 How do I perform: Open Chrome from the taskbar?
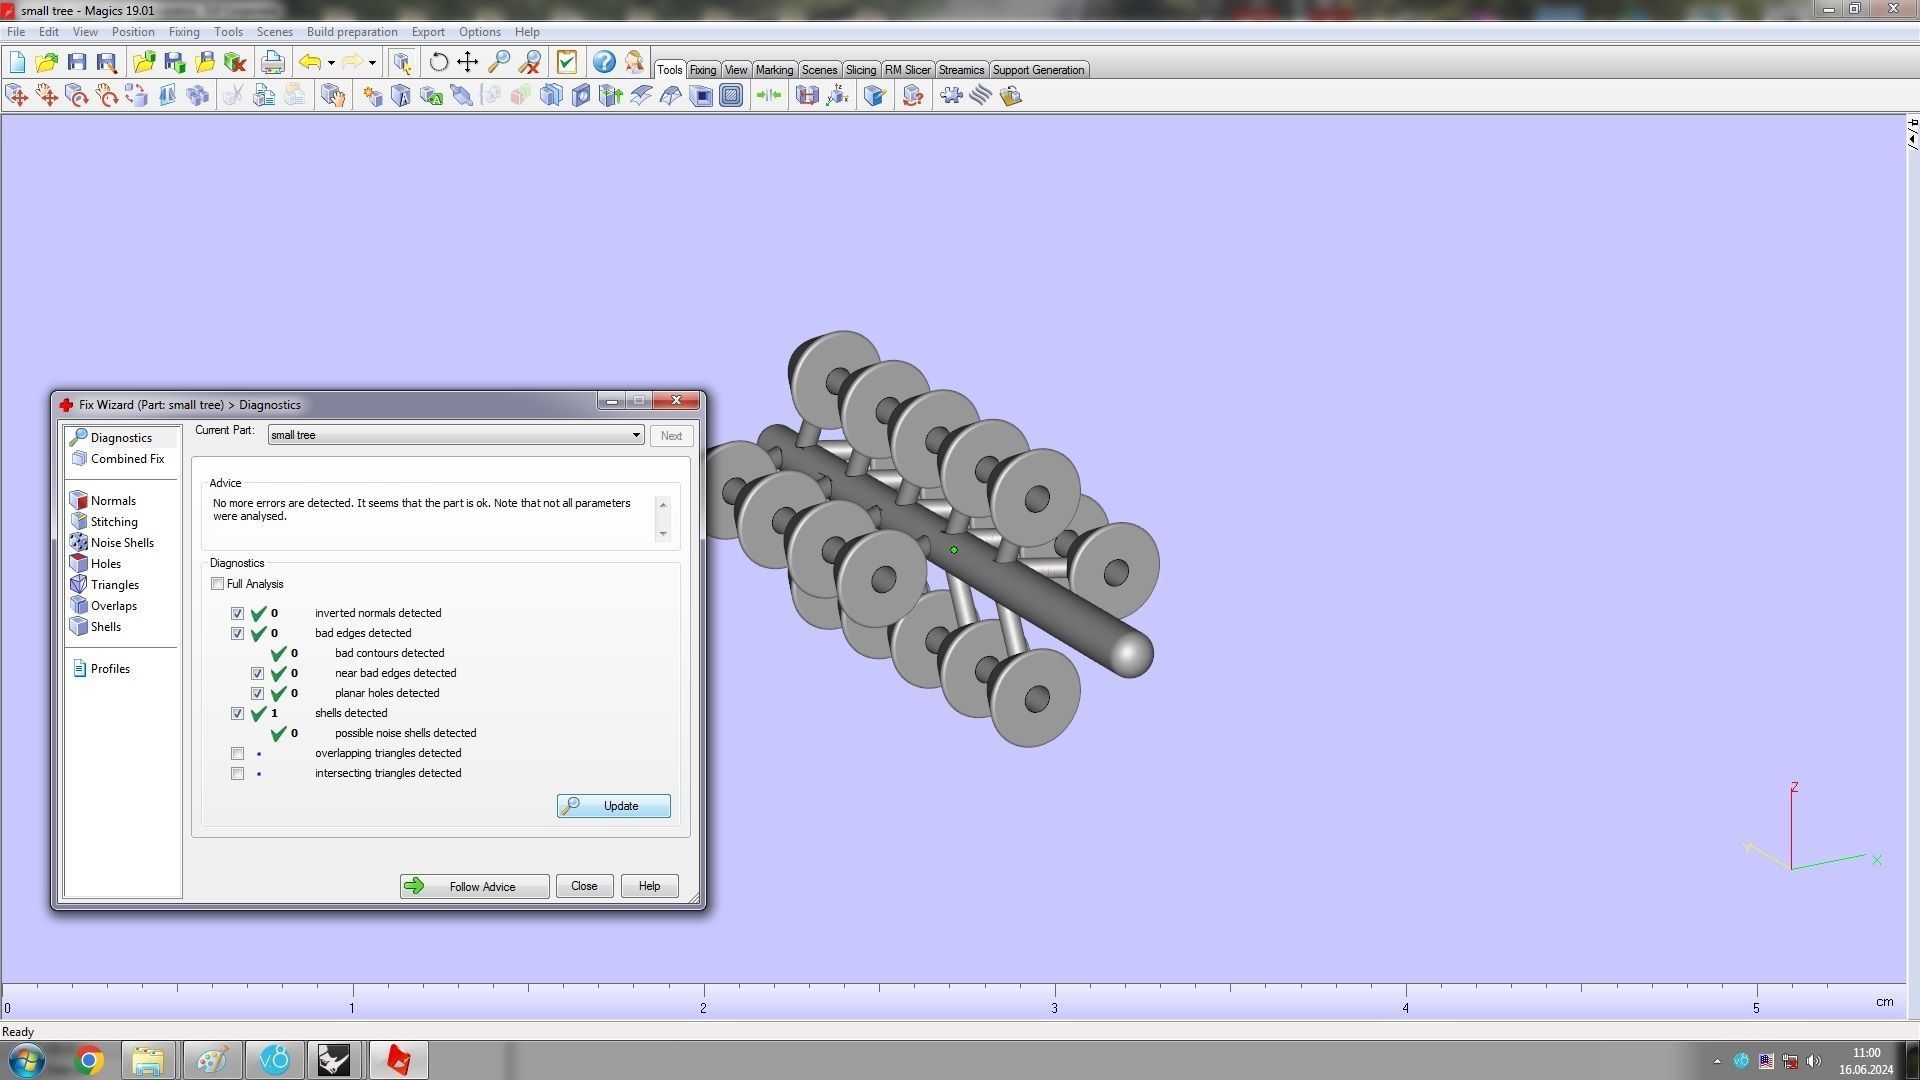click(x=89, y=1060)
